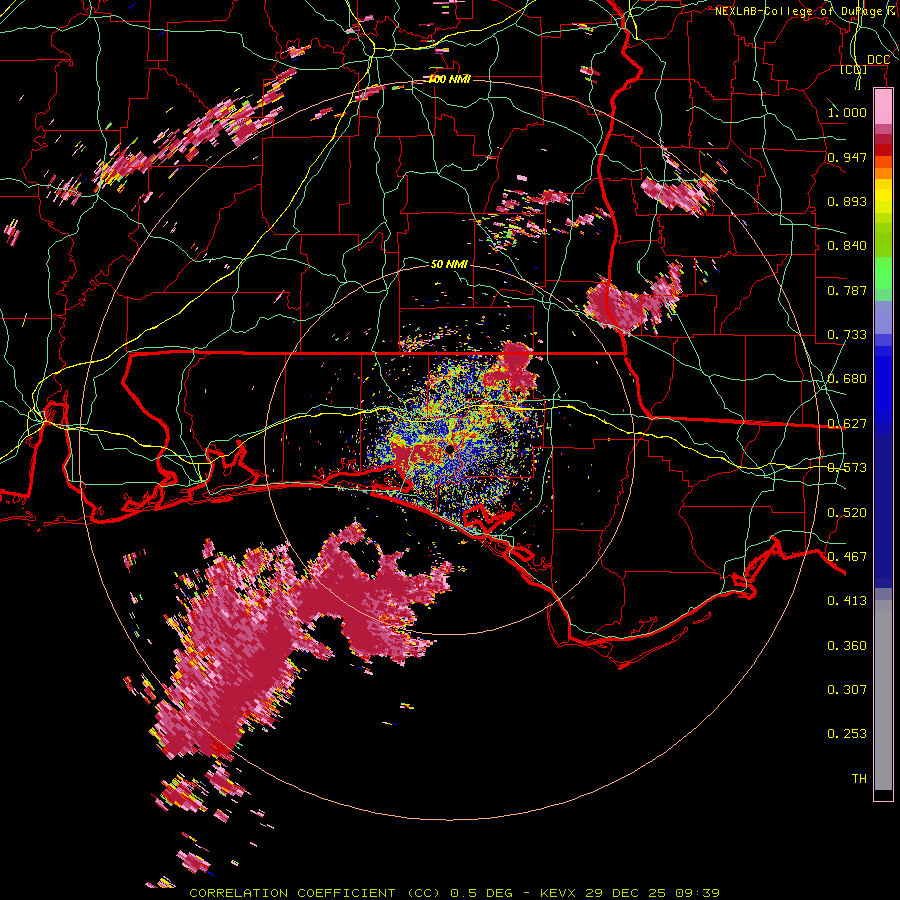Click the 0.680 scale value
The height and width of the screenshot is (900, 900).
847,378
